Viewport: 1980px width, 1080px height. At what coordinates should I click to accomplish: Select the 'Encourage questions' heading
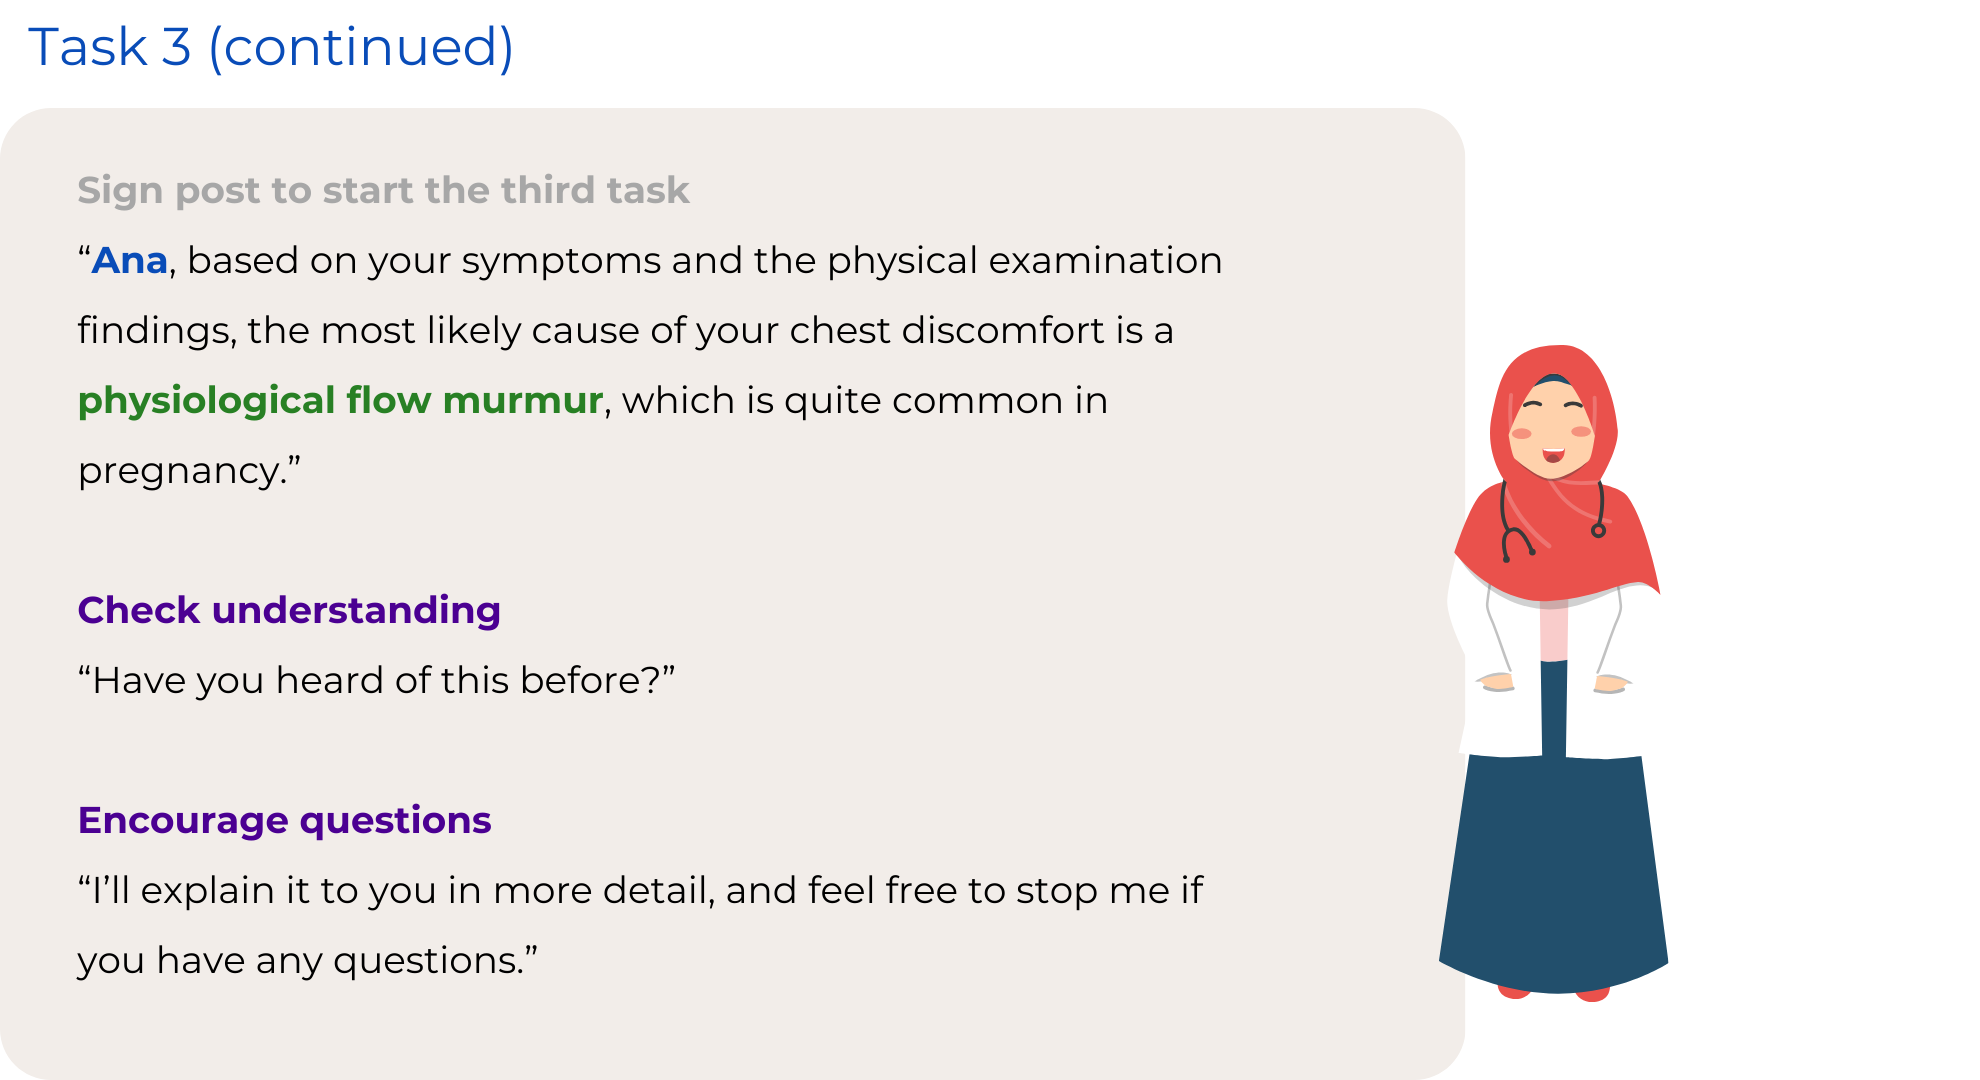coord(284,820)
